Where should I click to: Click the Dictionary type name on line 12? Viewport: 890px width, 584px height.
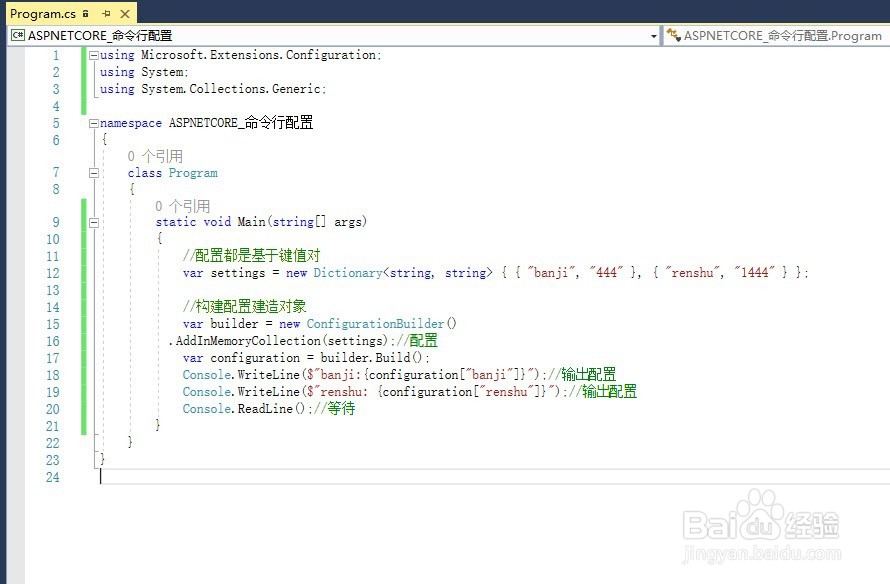point(341,272)
